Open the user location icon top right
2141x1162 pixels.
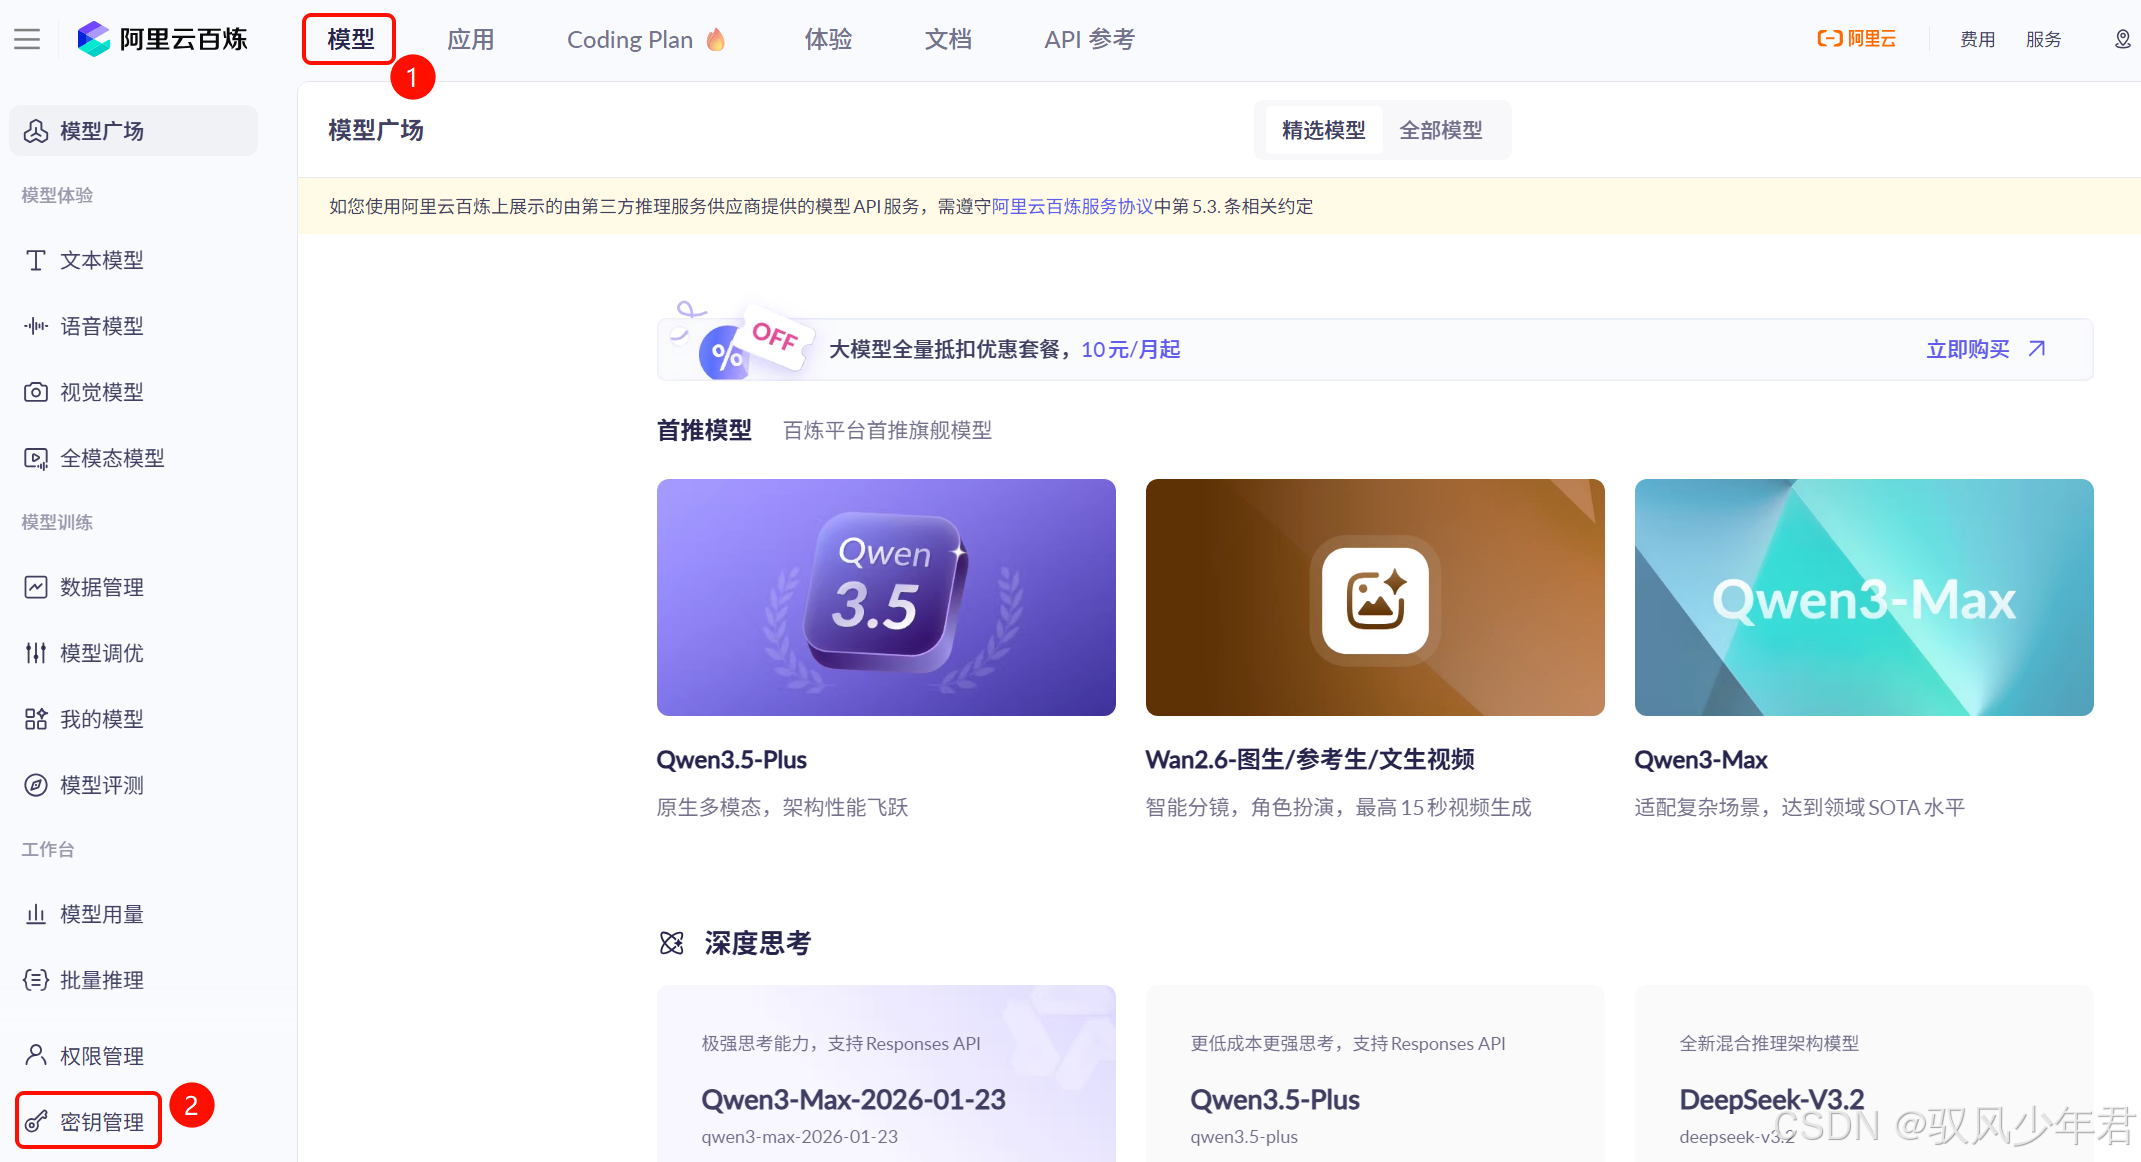[2122, 39]
